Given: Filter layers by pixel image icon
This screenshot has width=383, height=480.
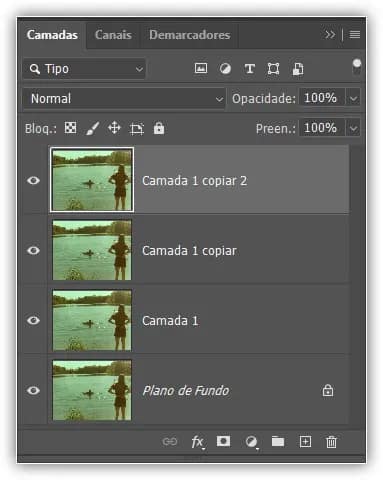Looking at the screenshot, I should coord(201,68).
